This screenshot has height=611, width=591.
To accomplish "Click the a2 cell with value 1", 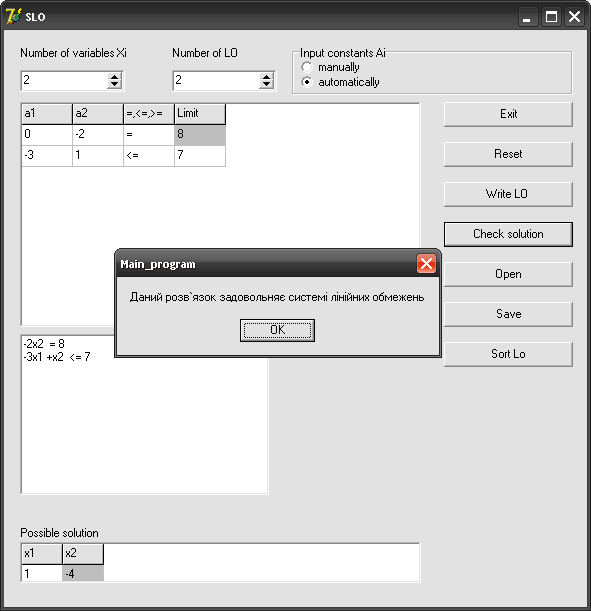I will point(98,156).
